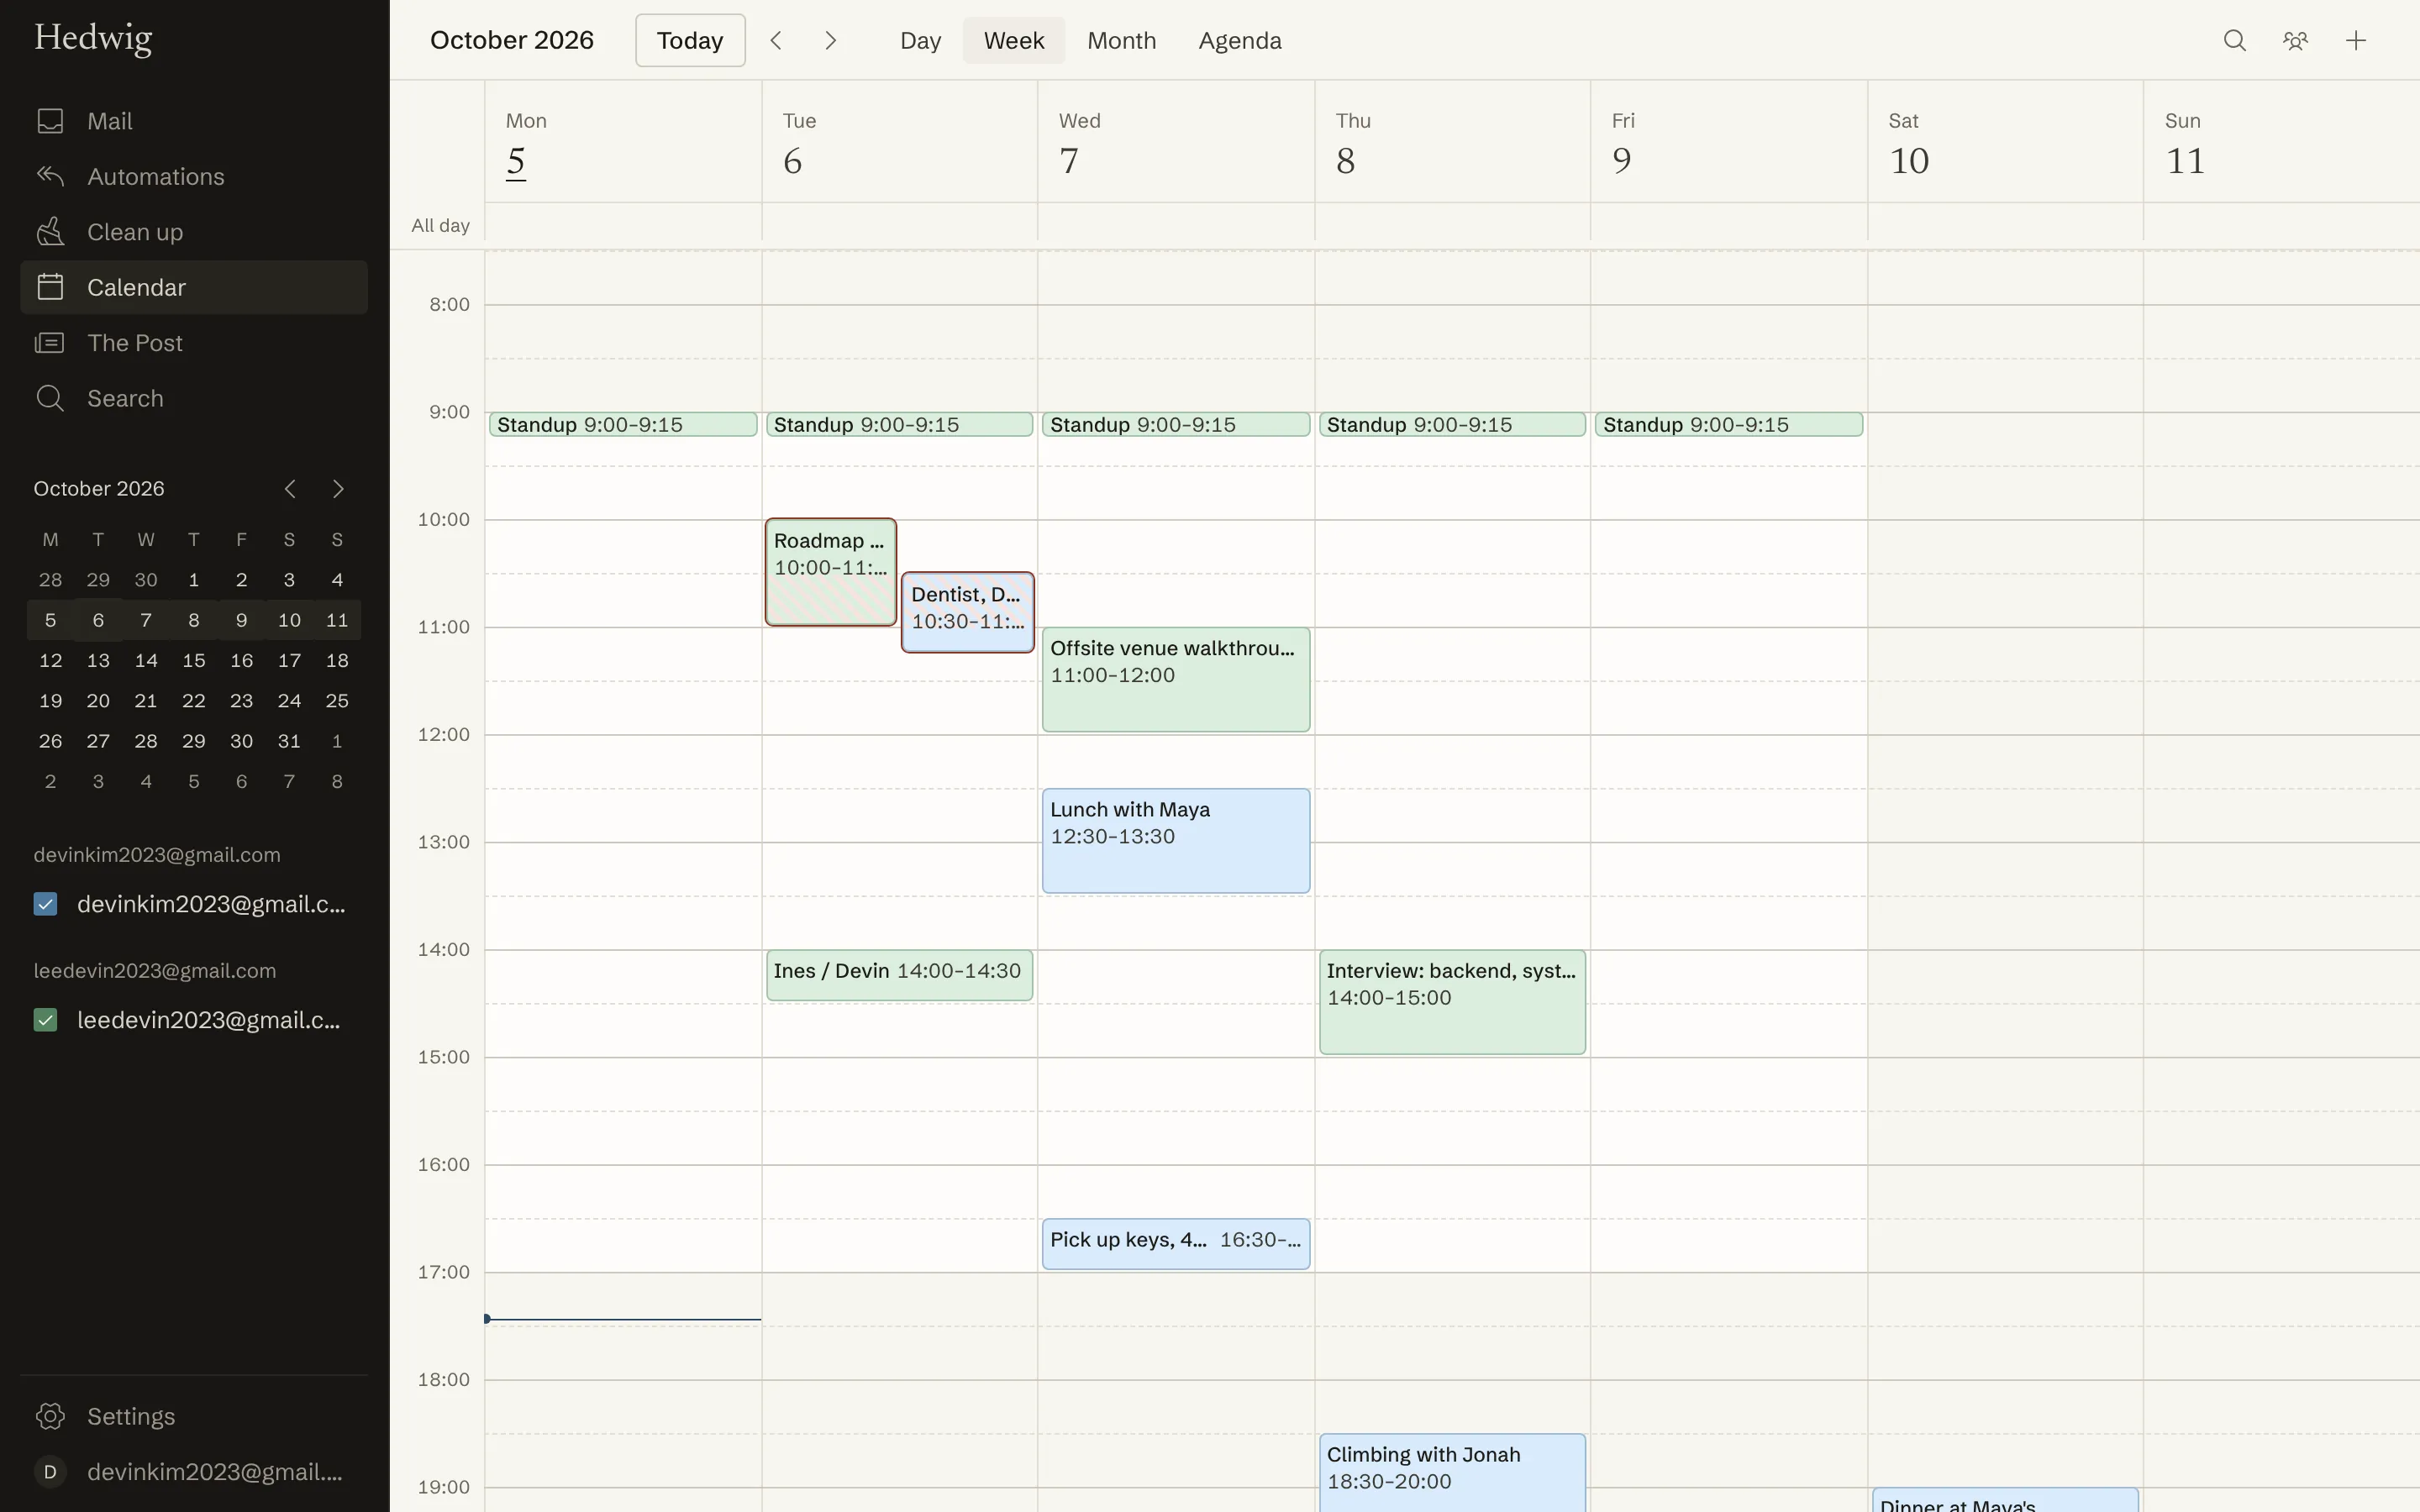Click the Today button
The image size is (2420, 1512).
tap(690, 40)
